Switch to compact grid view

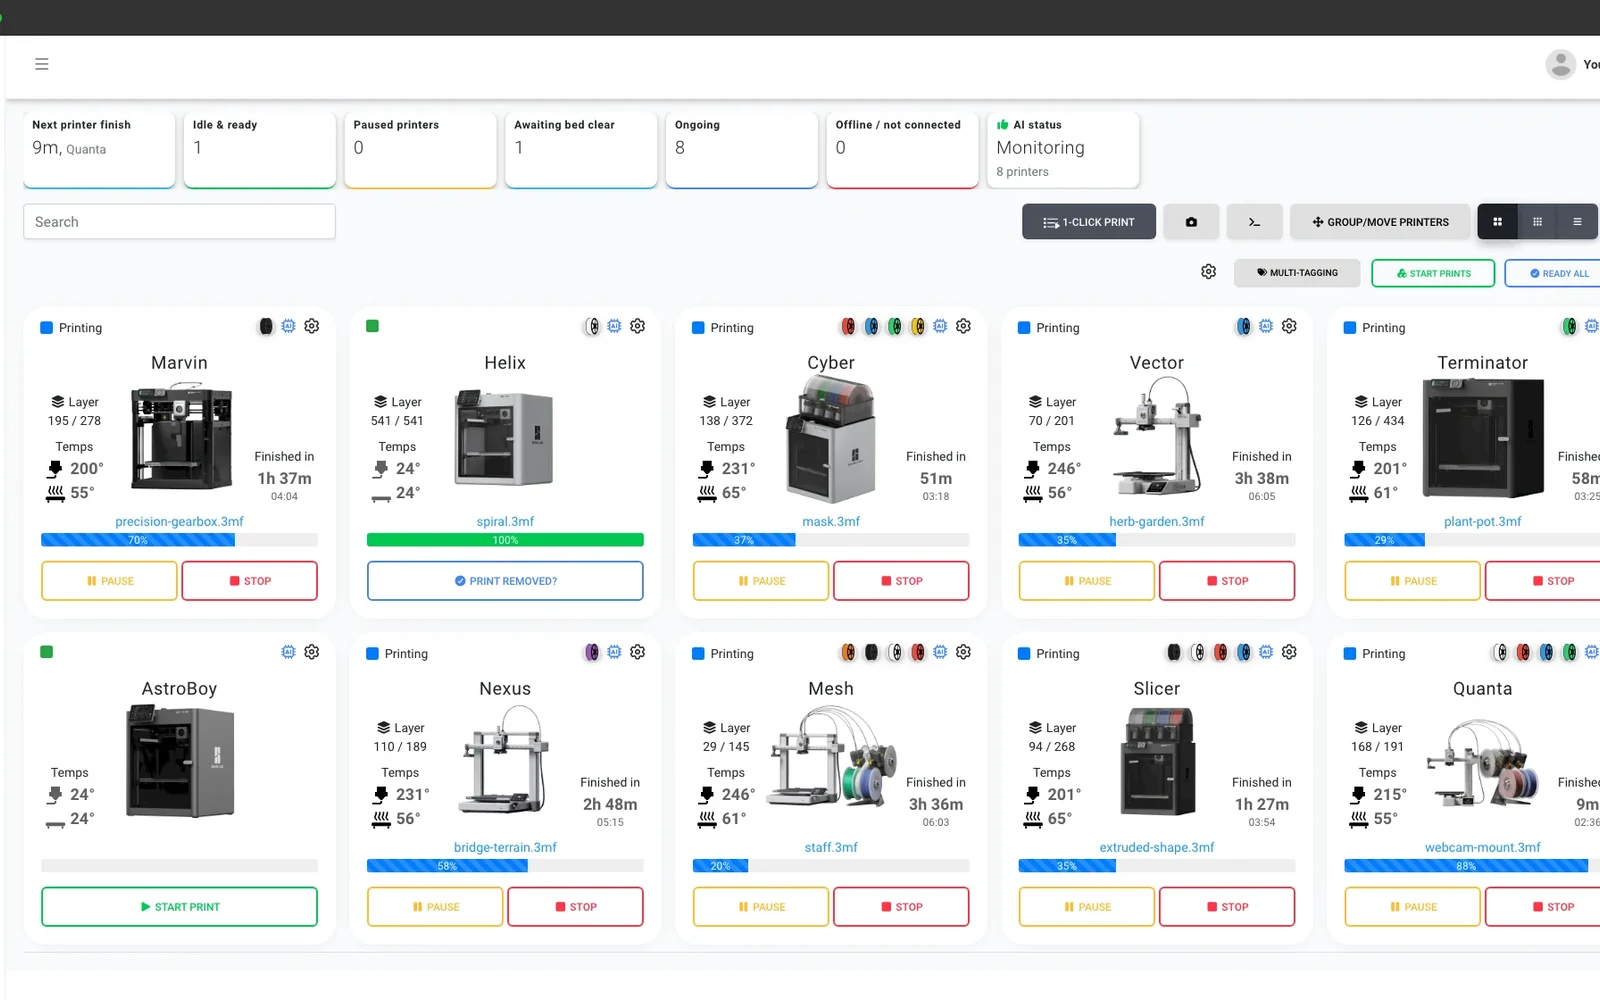(x=1537, y=222)
